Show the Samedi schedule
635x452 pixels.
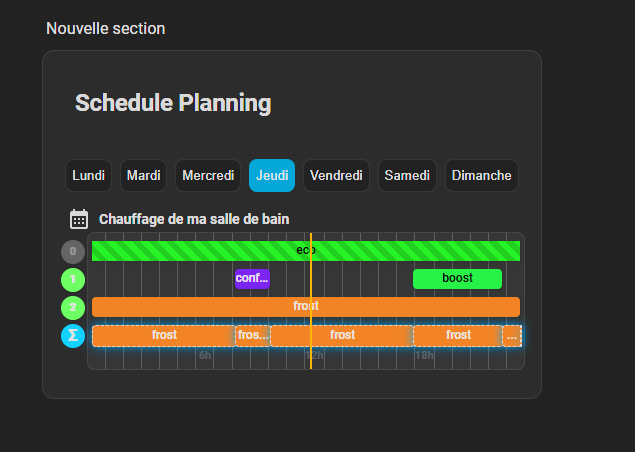pos(407,176)
